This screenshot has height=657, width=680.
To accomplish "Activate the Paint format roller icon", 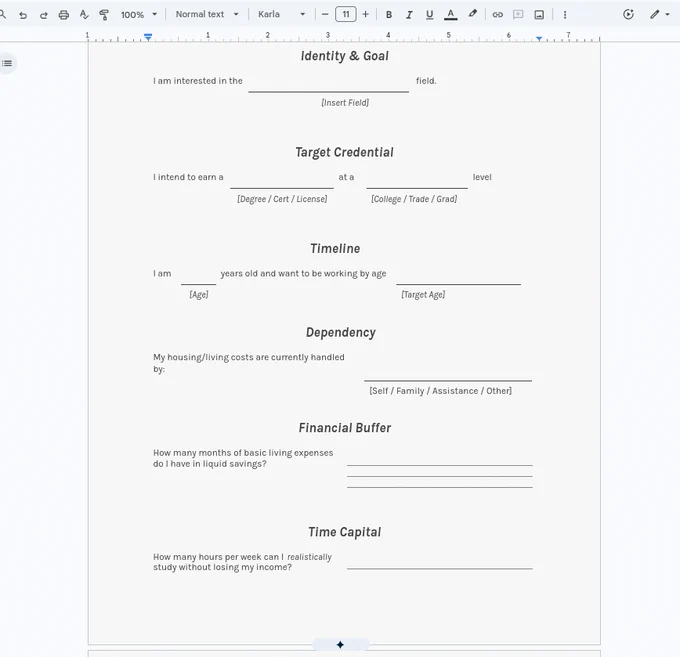I will (104, 15).
